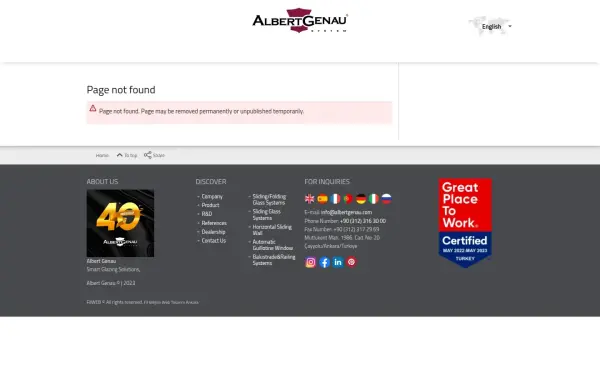The height and width of the screenshot is (375, 600).
Task: Click the 40th anniversary Albert Genau thumbnail
Action: coord(120,223)
